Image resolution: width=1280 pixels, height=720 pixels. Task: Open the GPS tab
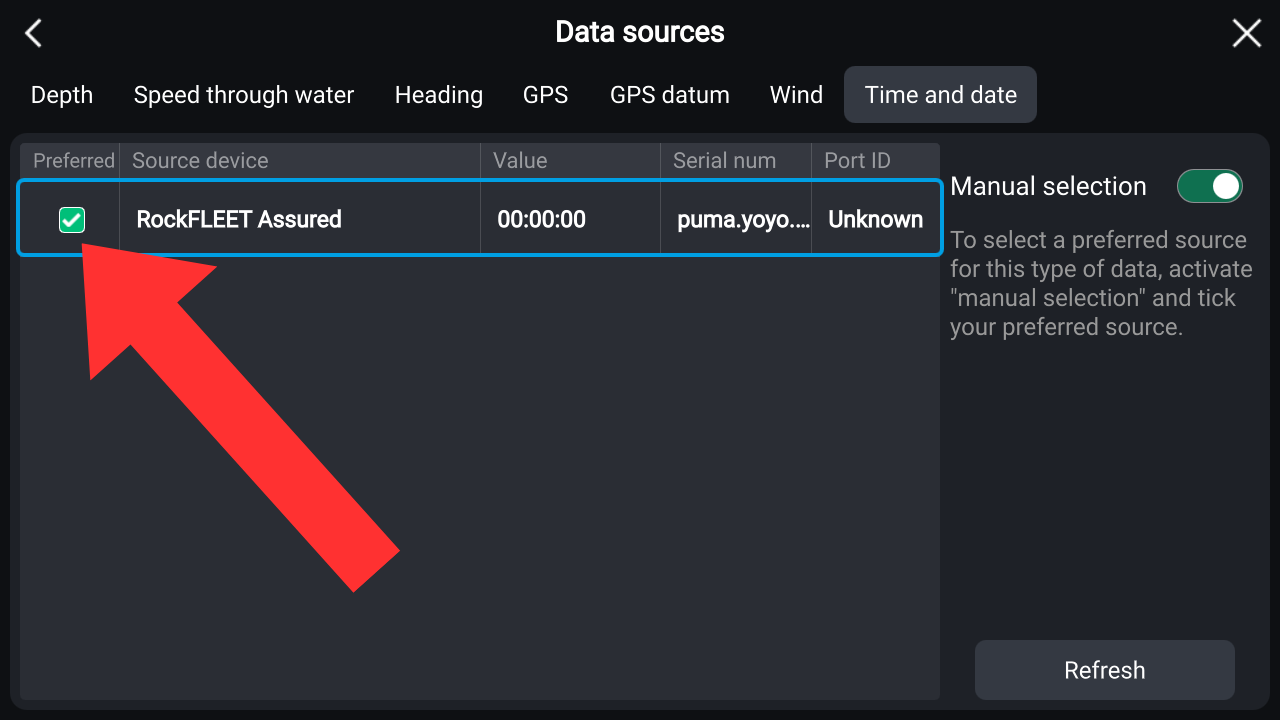546,95
